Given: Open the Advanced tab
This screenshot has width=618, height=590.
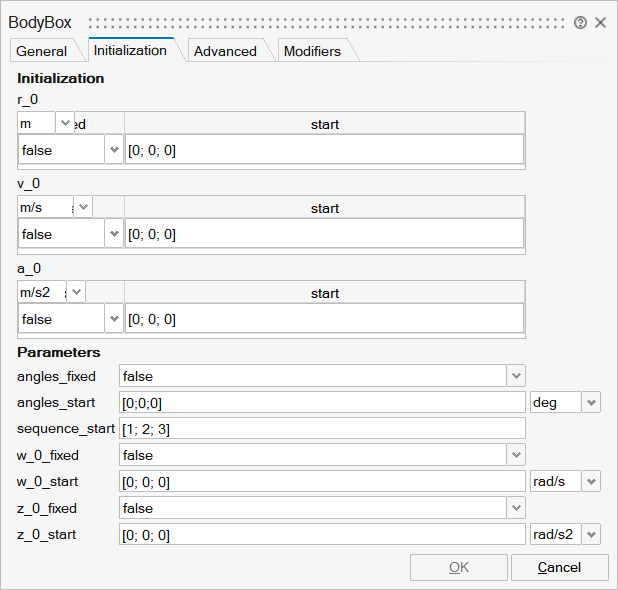Looking at the screenshot, I should pos(225,51).
